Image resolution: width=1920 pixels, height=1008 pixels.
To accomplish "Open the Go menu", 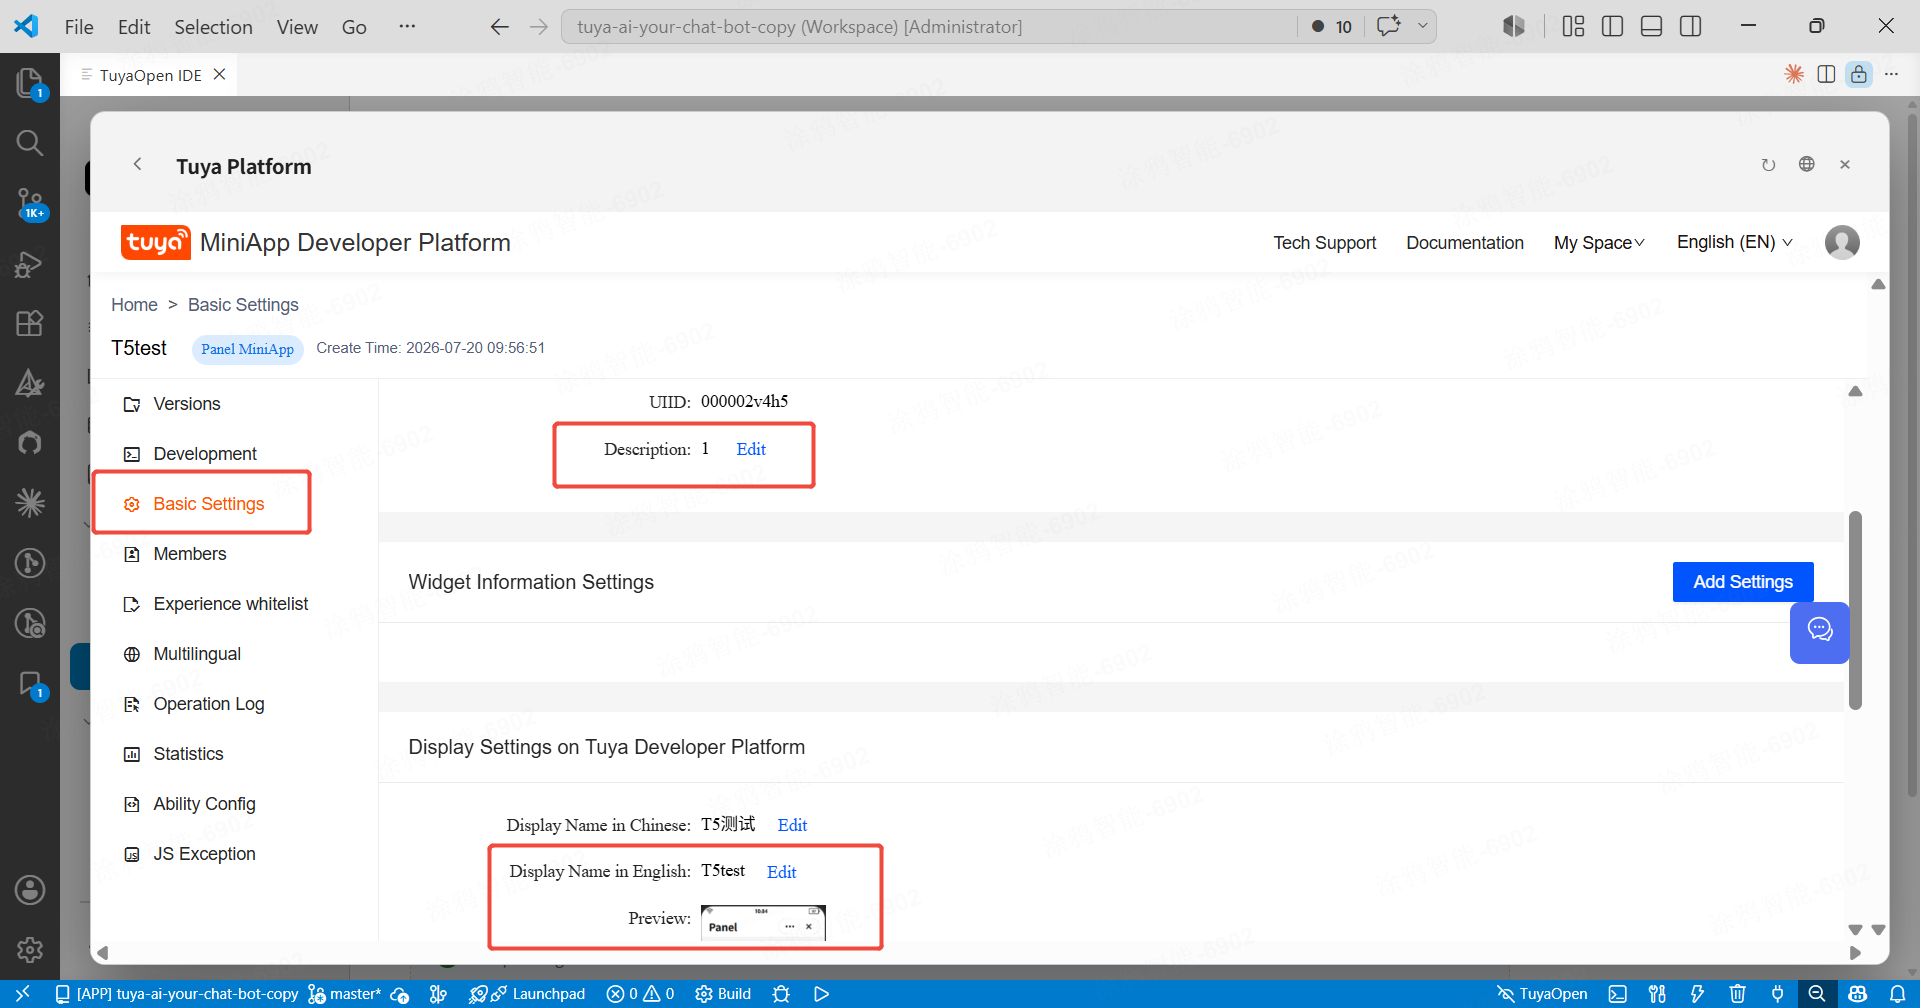I will pyautogui.click(x=354, y=27).
